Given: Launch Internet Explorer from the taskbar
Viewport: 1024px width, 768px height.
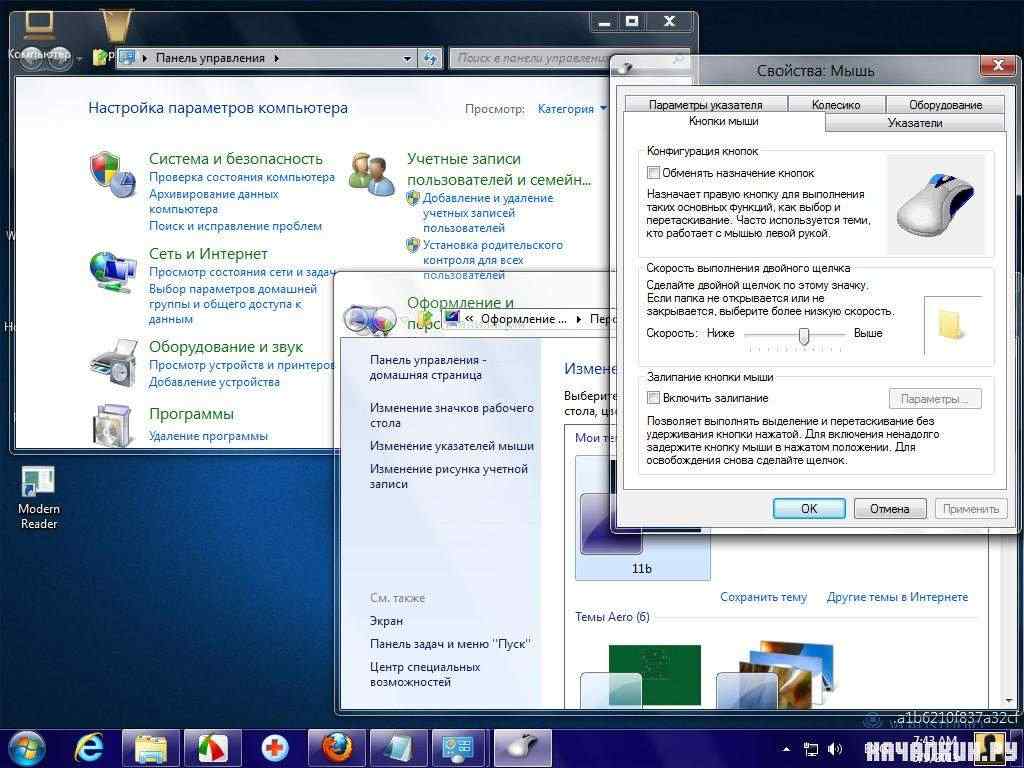Looking at the screenshot, I should [89, 748].
